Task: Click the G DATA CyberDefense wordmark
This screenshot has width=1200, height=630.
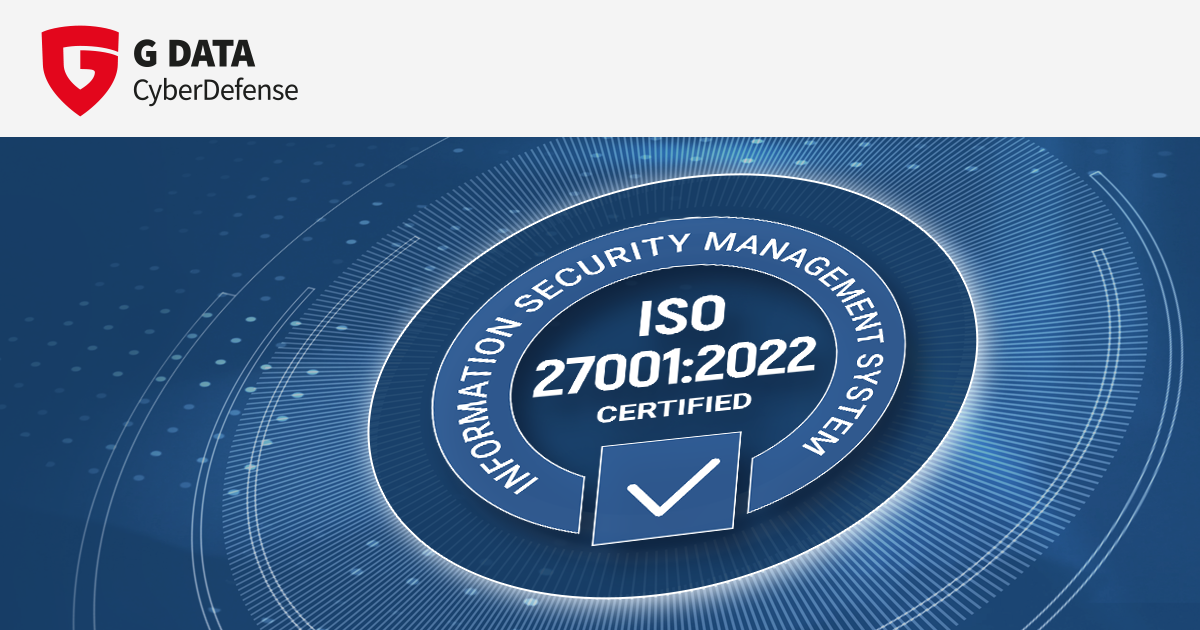Action: pyautogui.click(x=215, y=72)
